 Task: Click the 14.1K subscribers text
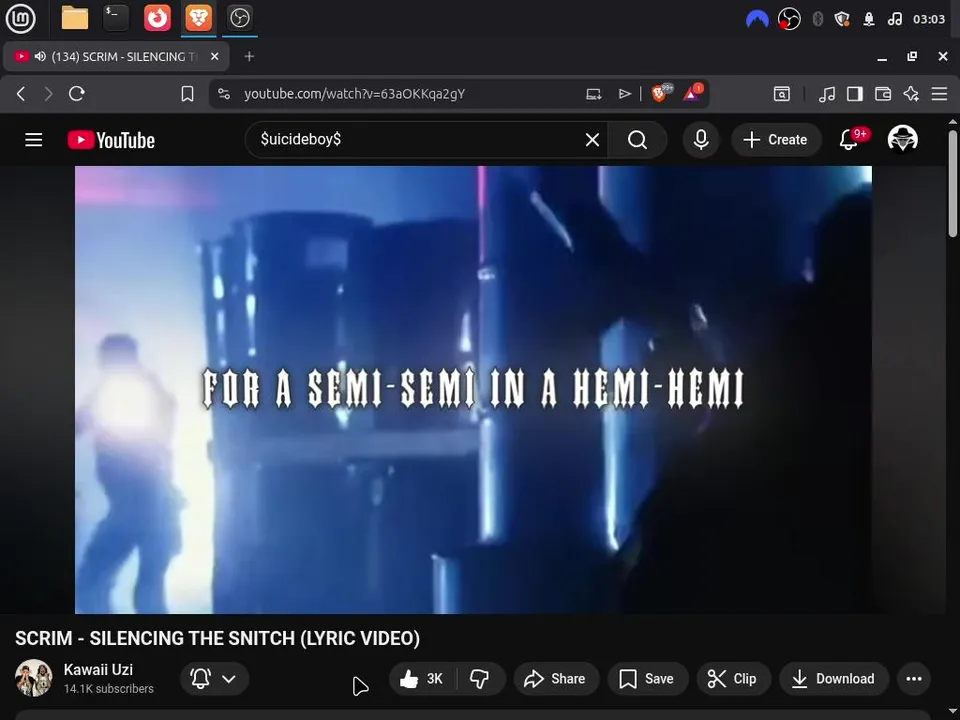click(x=108, y=689)
